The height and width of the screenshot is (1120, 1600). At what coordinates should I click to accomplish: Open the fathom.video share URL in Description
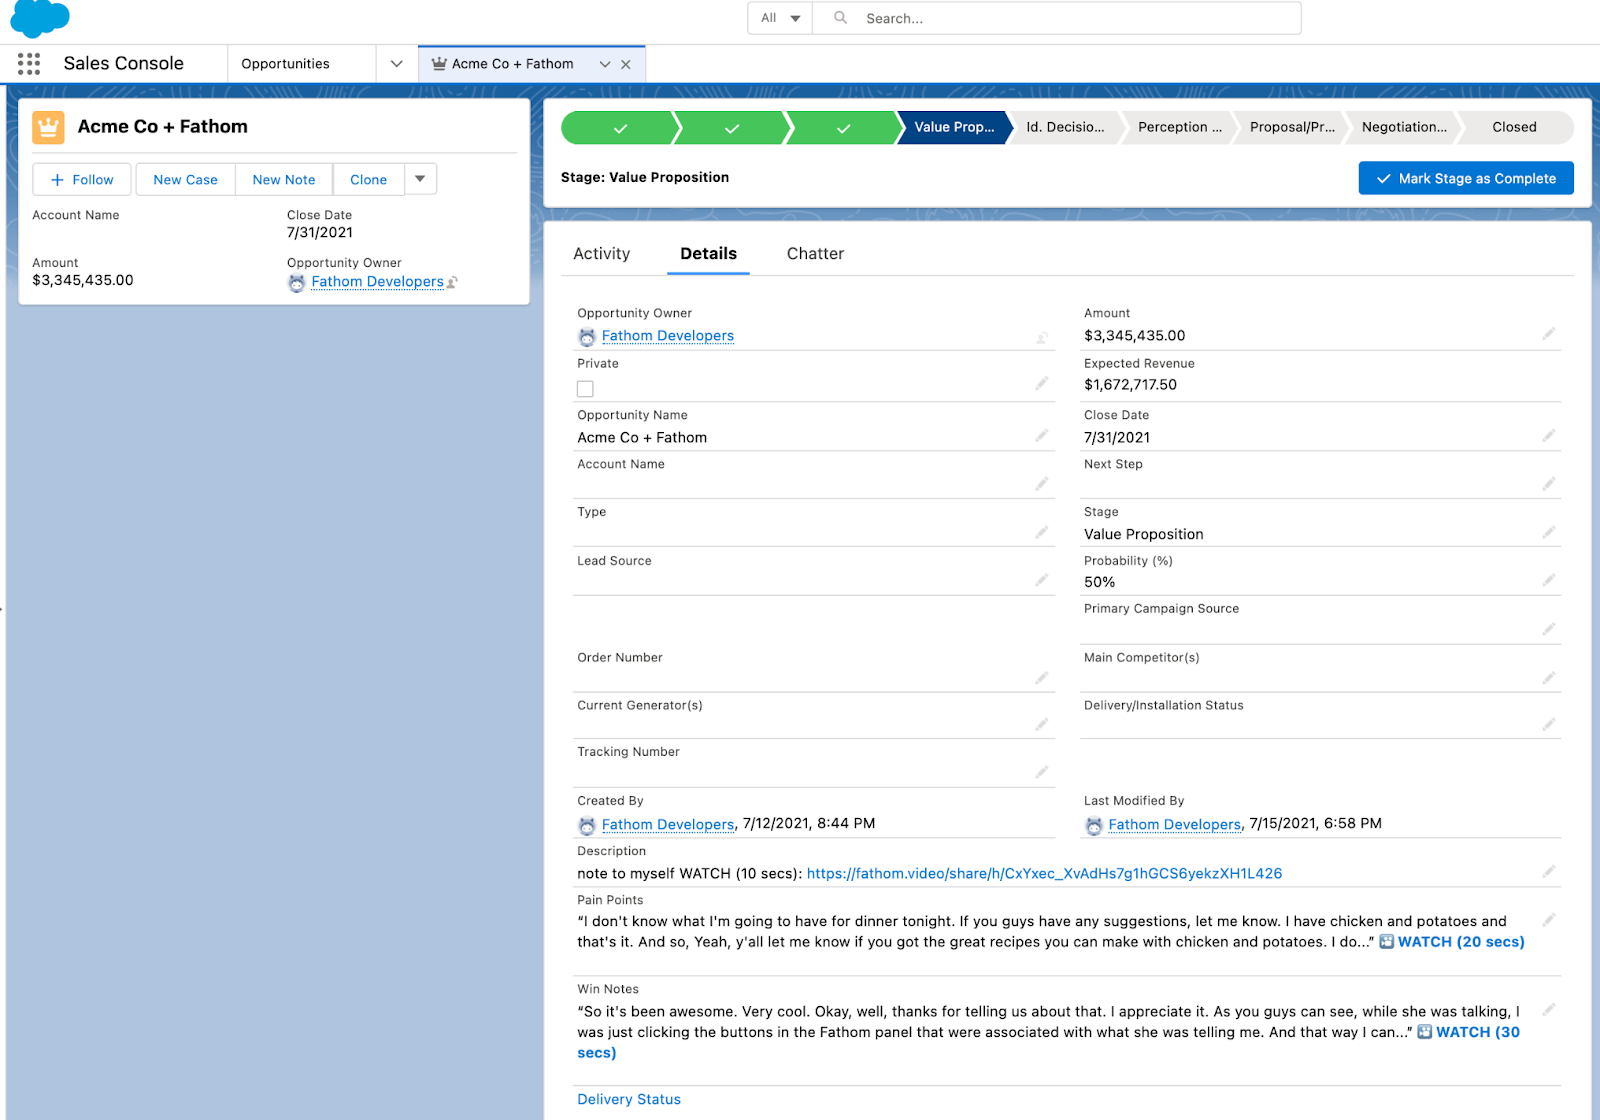point(1044,873)
